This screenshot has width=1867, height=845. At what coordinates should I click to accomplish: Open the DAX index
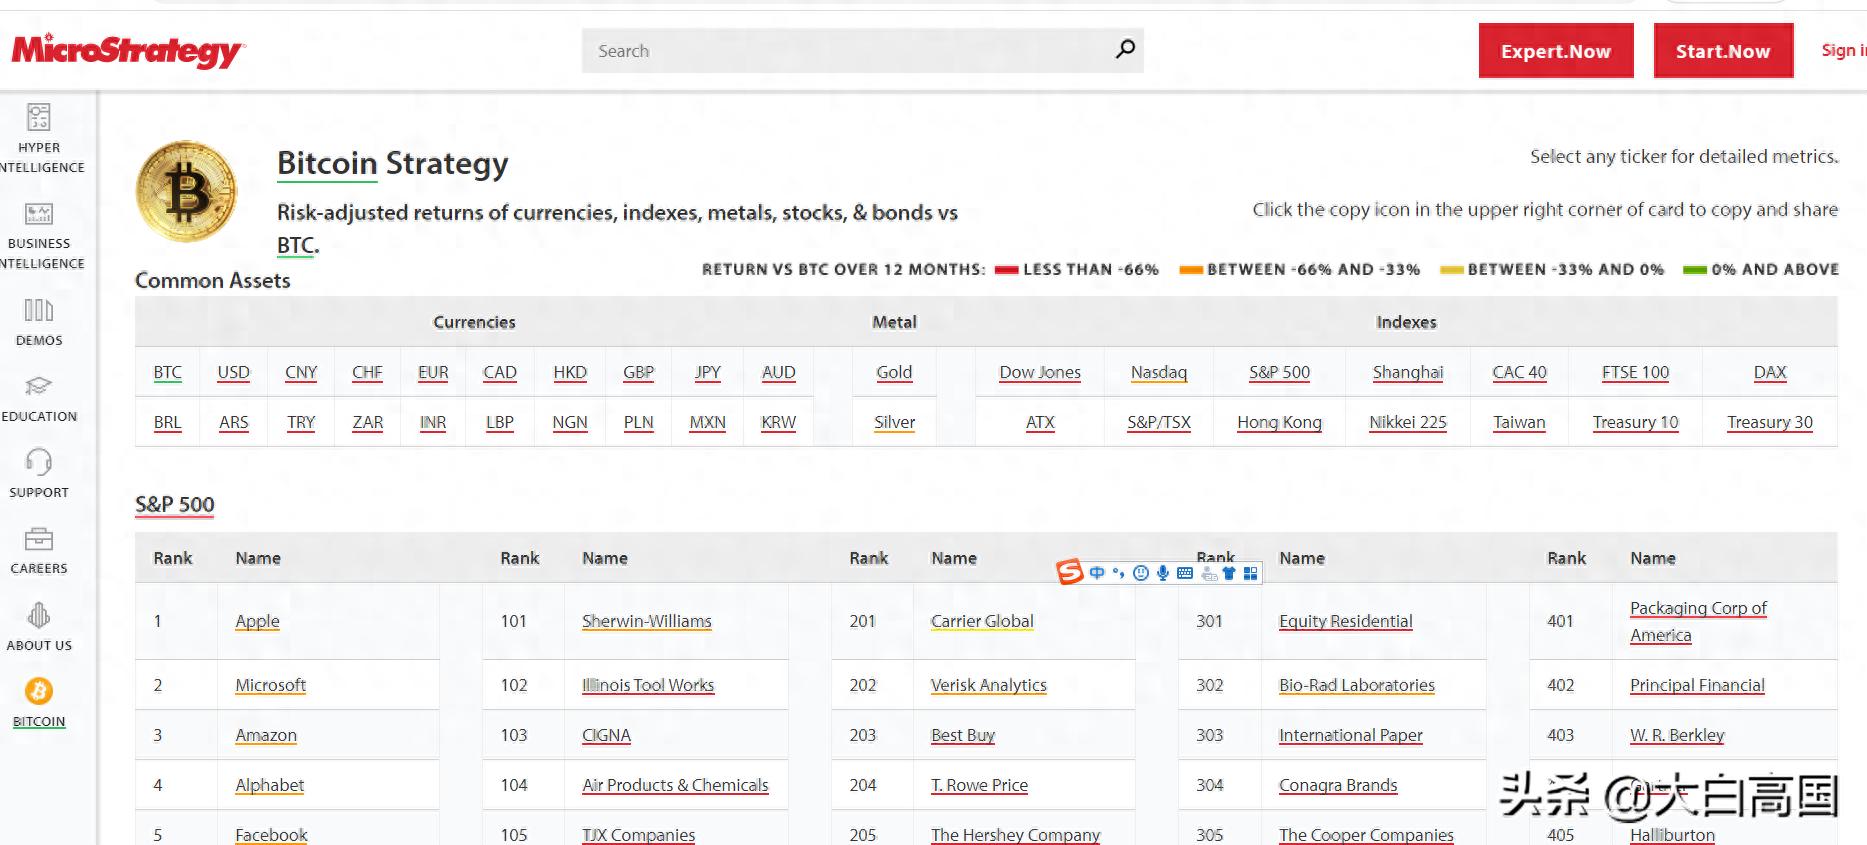coord(1770,372)
